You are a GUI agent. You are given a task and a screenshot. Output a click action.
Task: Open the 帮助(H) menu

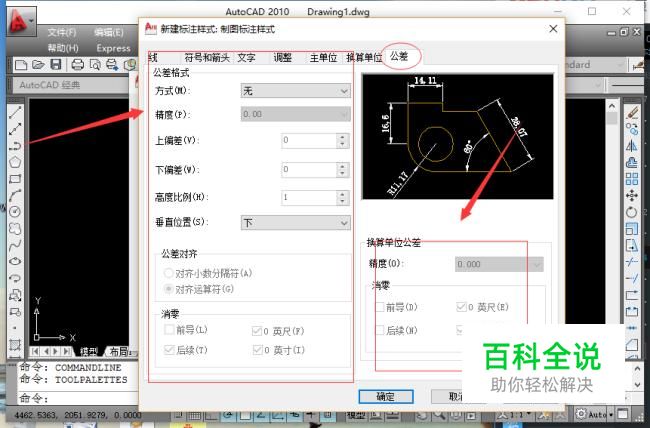click(x=63, y=48)
